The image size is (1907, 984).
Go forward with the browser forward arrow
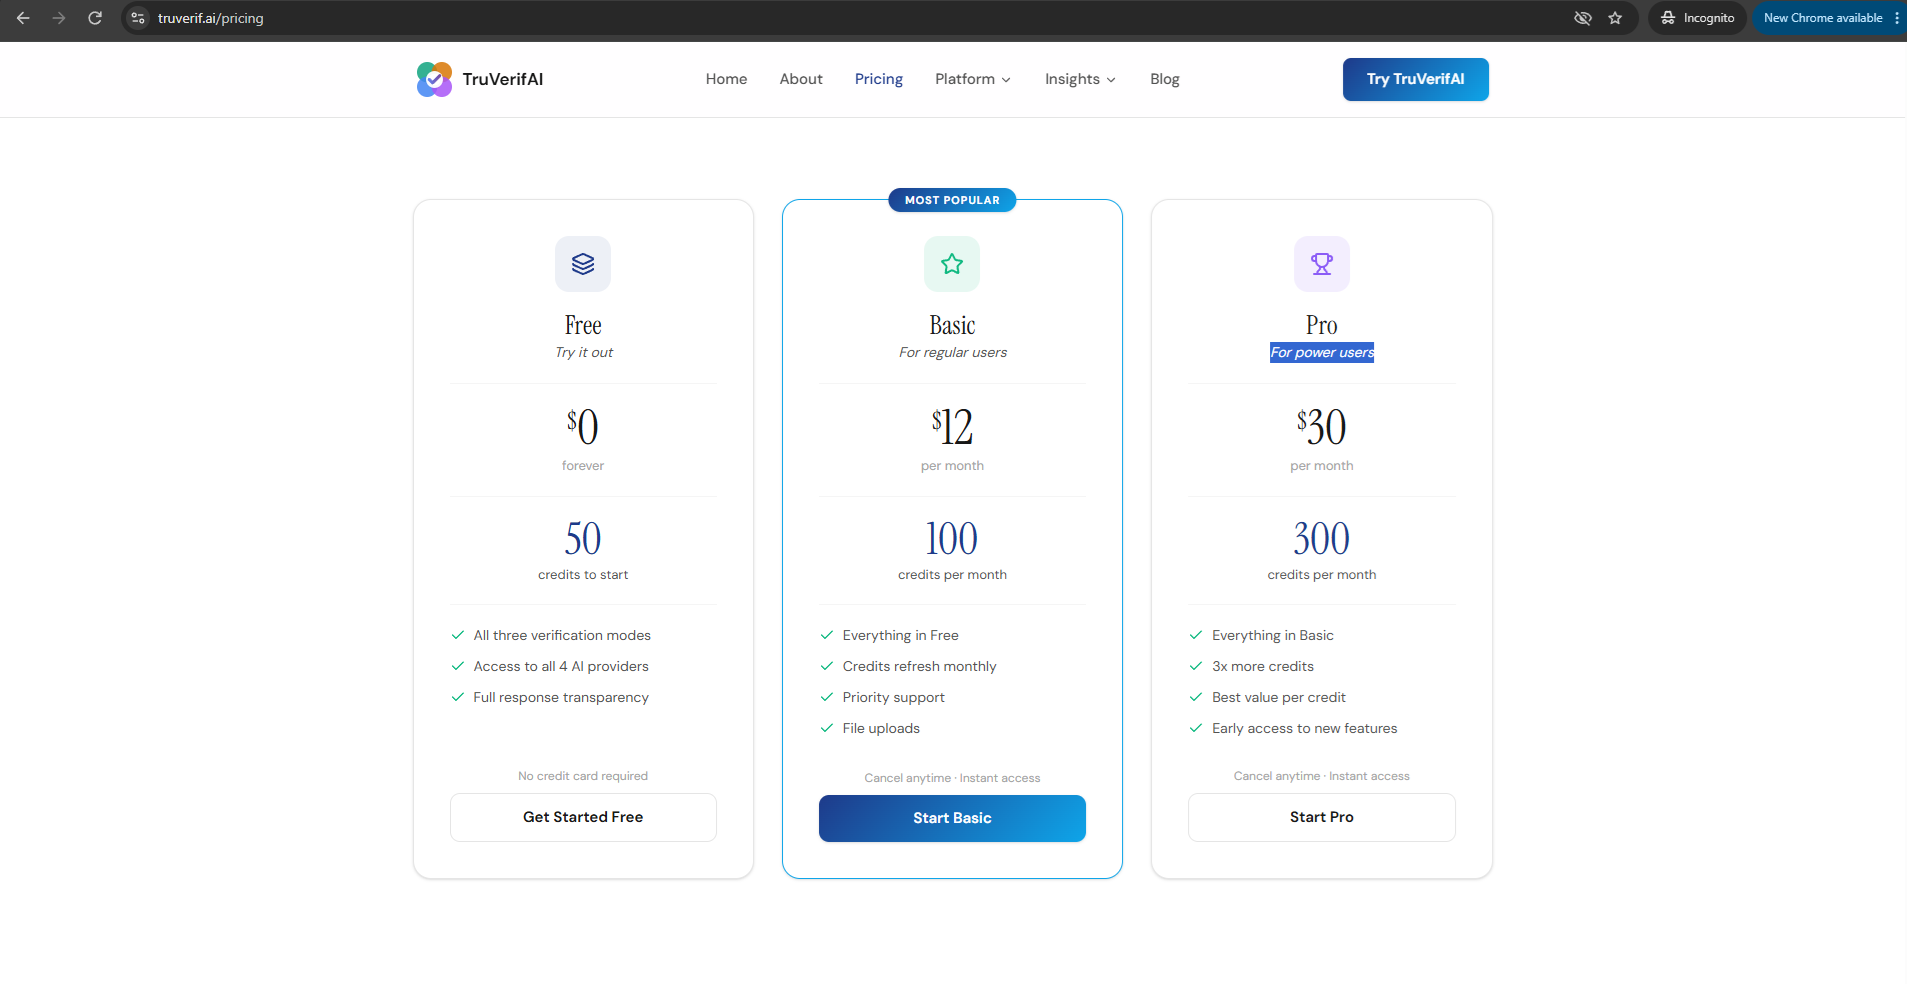(59, 18)
